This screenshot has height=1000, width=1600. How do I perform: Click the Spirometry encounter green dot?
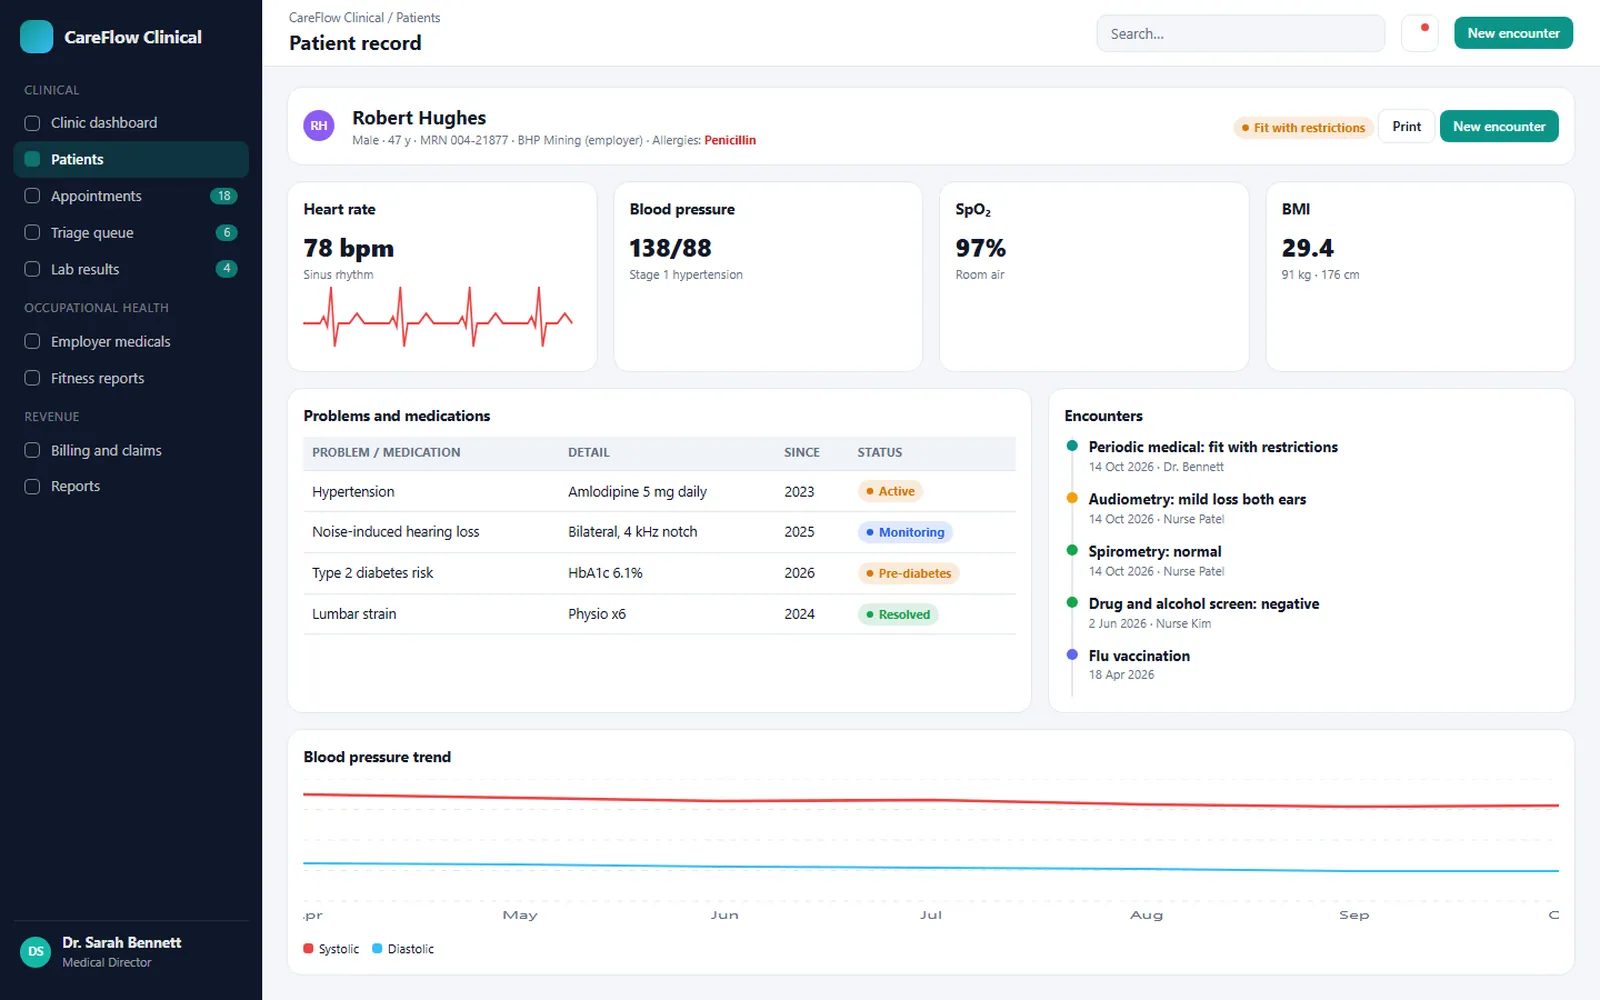point(1072,550)
